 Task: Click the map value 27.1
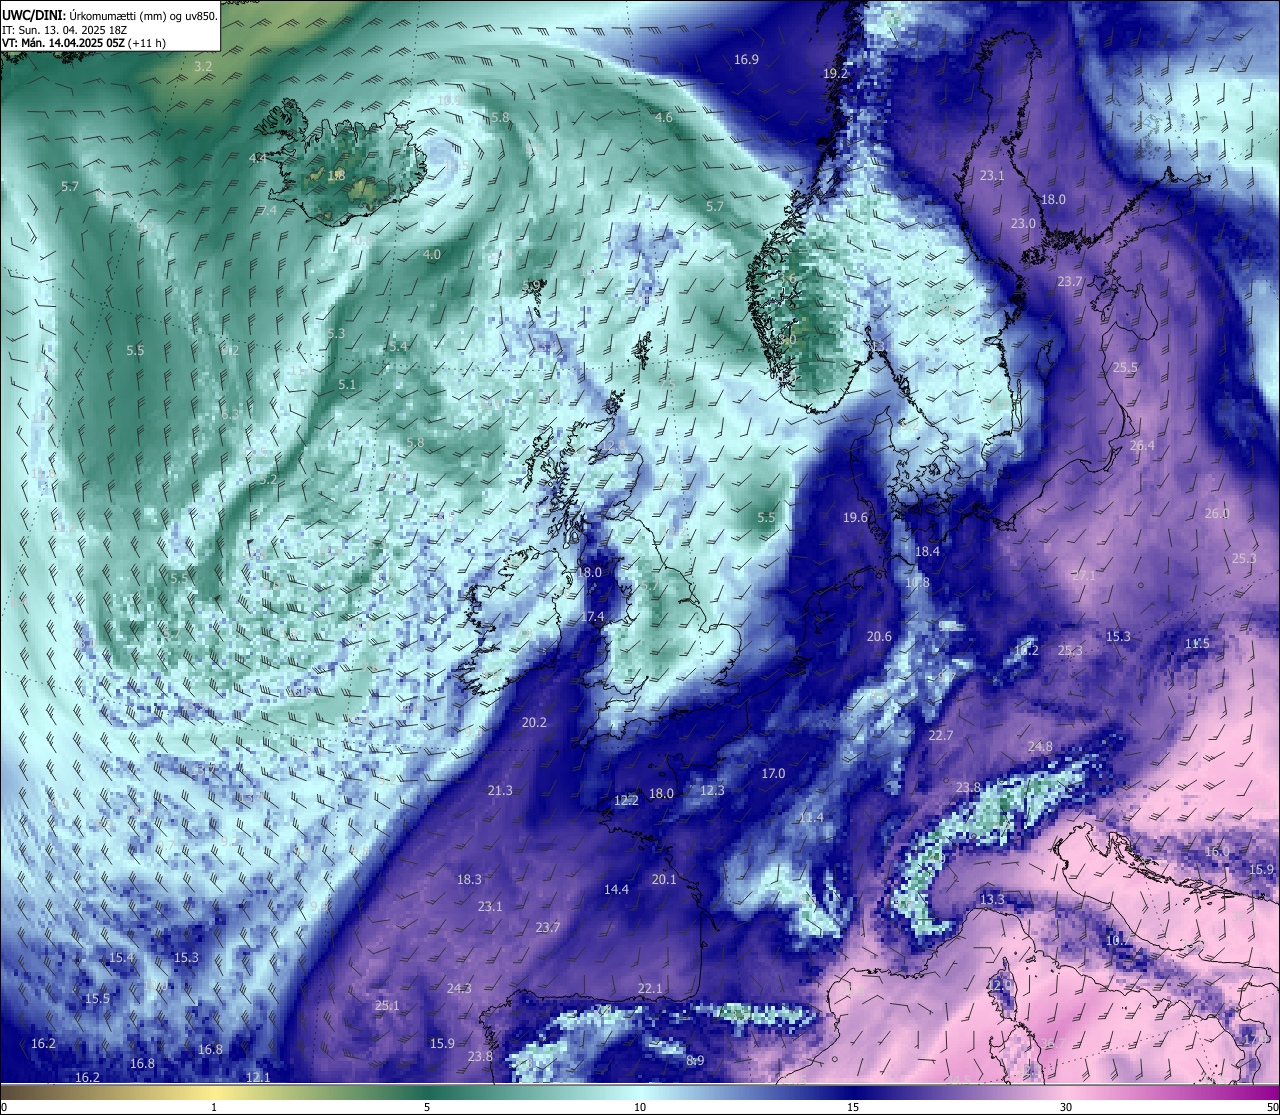coord(1084,576)
